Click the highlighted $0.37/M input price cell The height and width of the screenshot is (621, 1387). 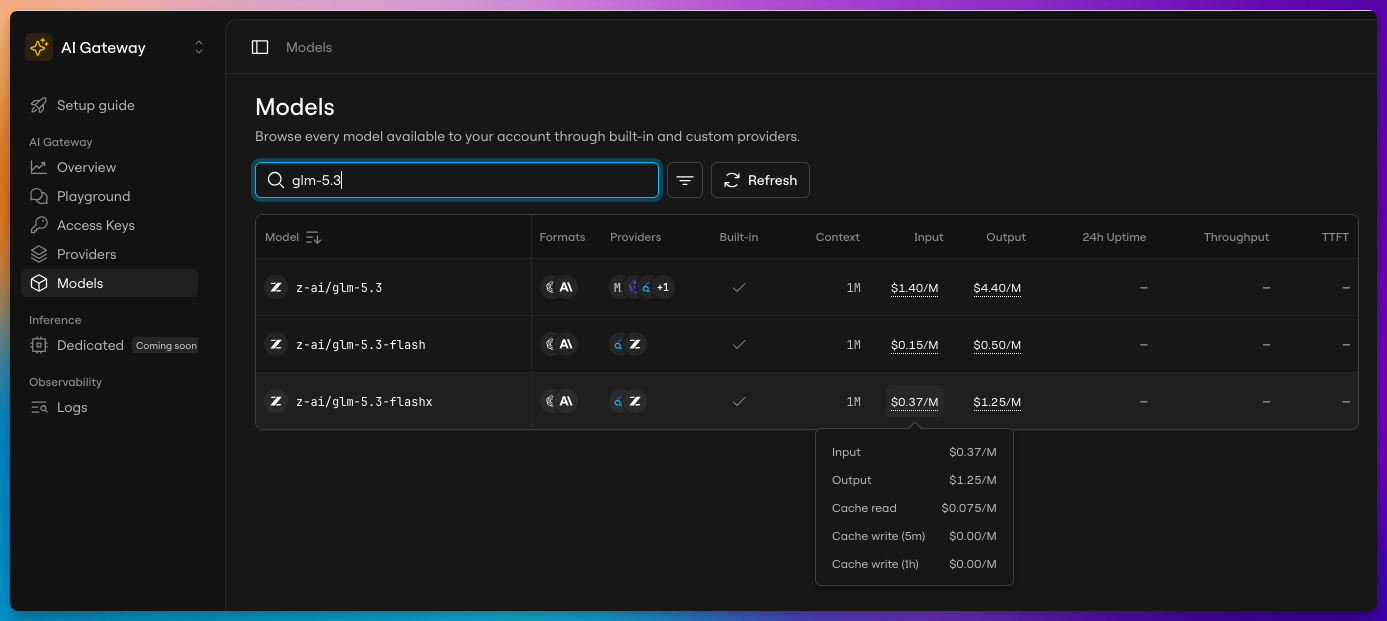tap(915, 402)
